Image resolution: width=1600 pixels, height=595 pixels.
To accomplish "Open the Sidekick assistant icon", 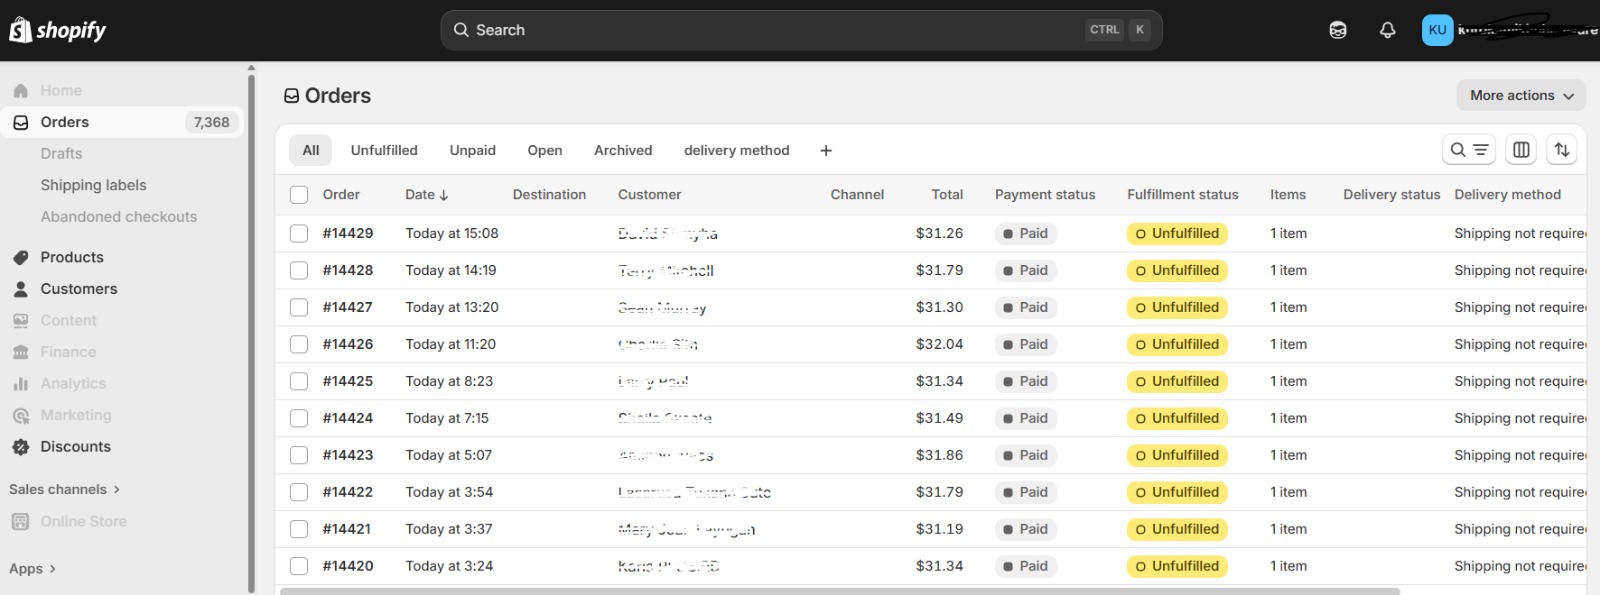I will [x=1338, y=30].
